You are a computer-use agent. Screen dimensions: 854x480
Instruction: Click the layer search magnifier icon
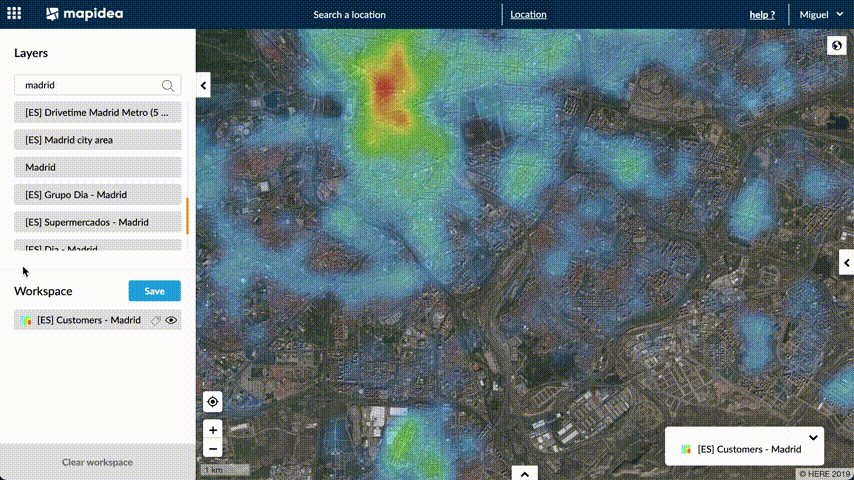point(168,86)
